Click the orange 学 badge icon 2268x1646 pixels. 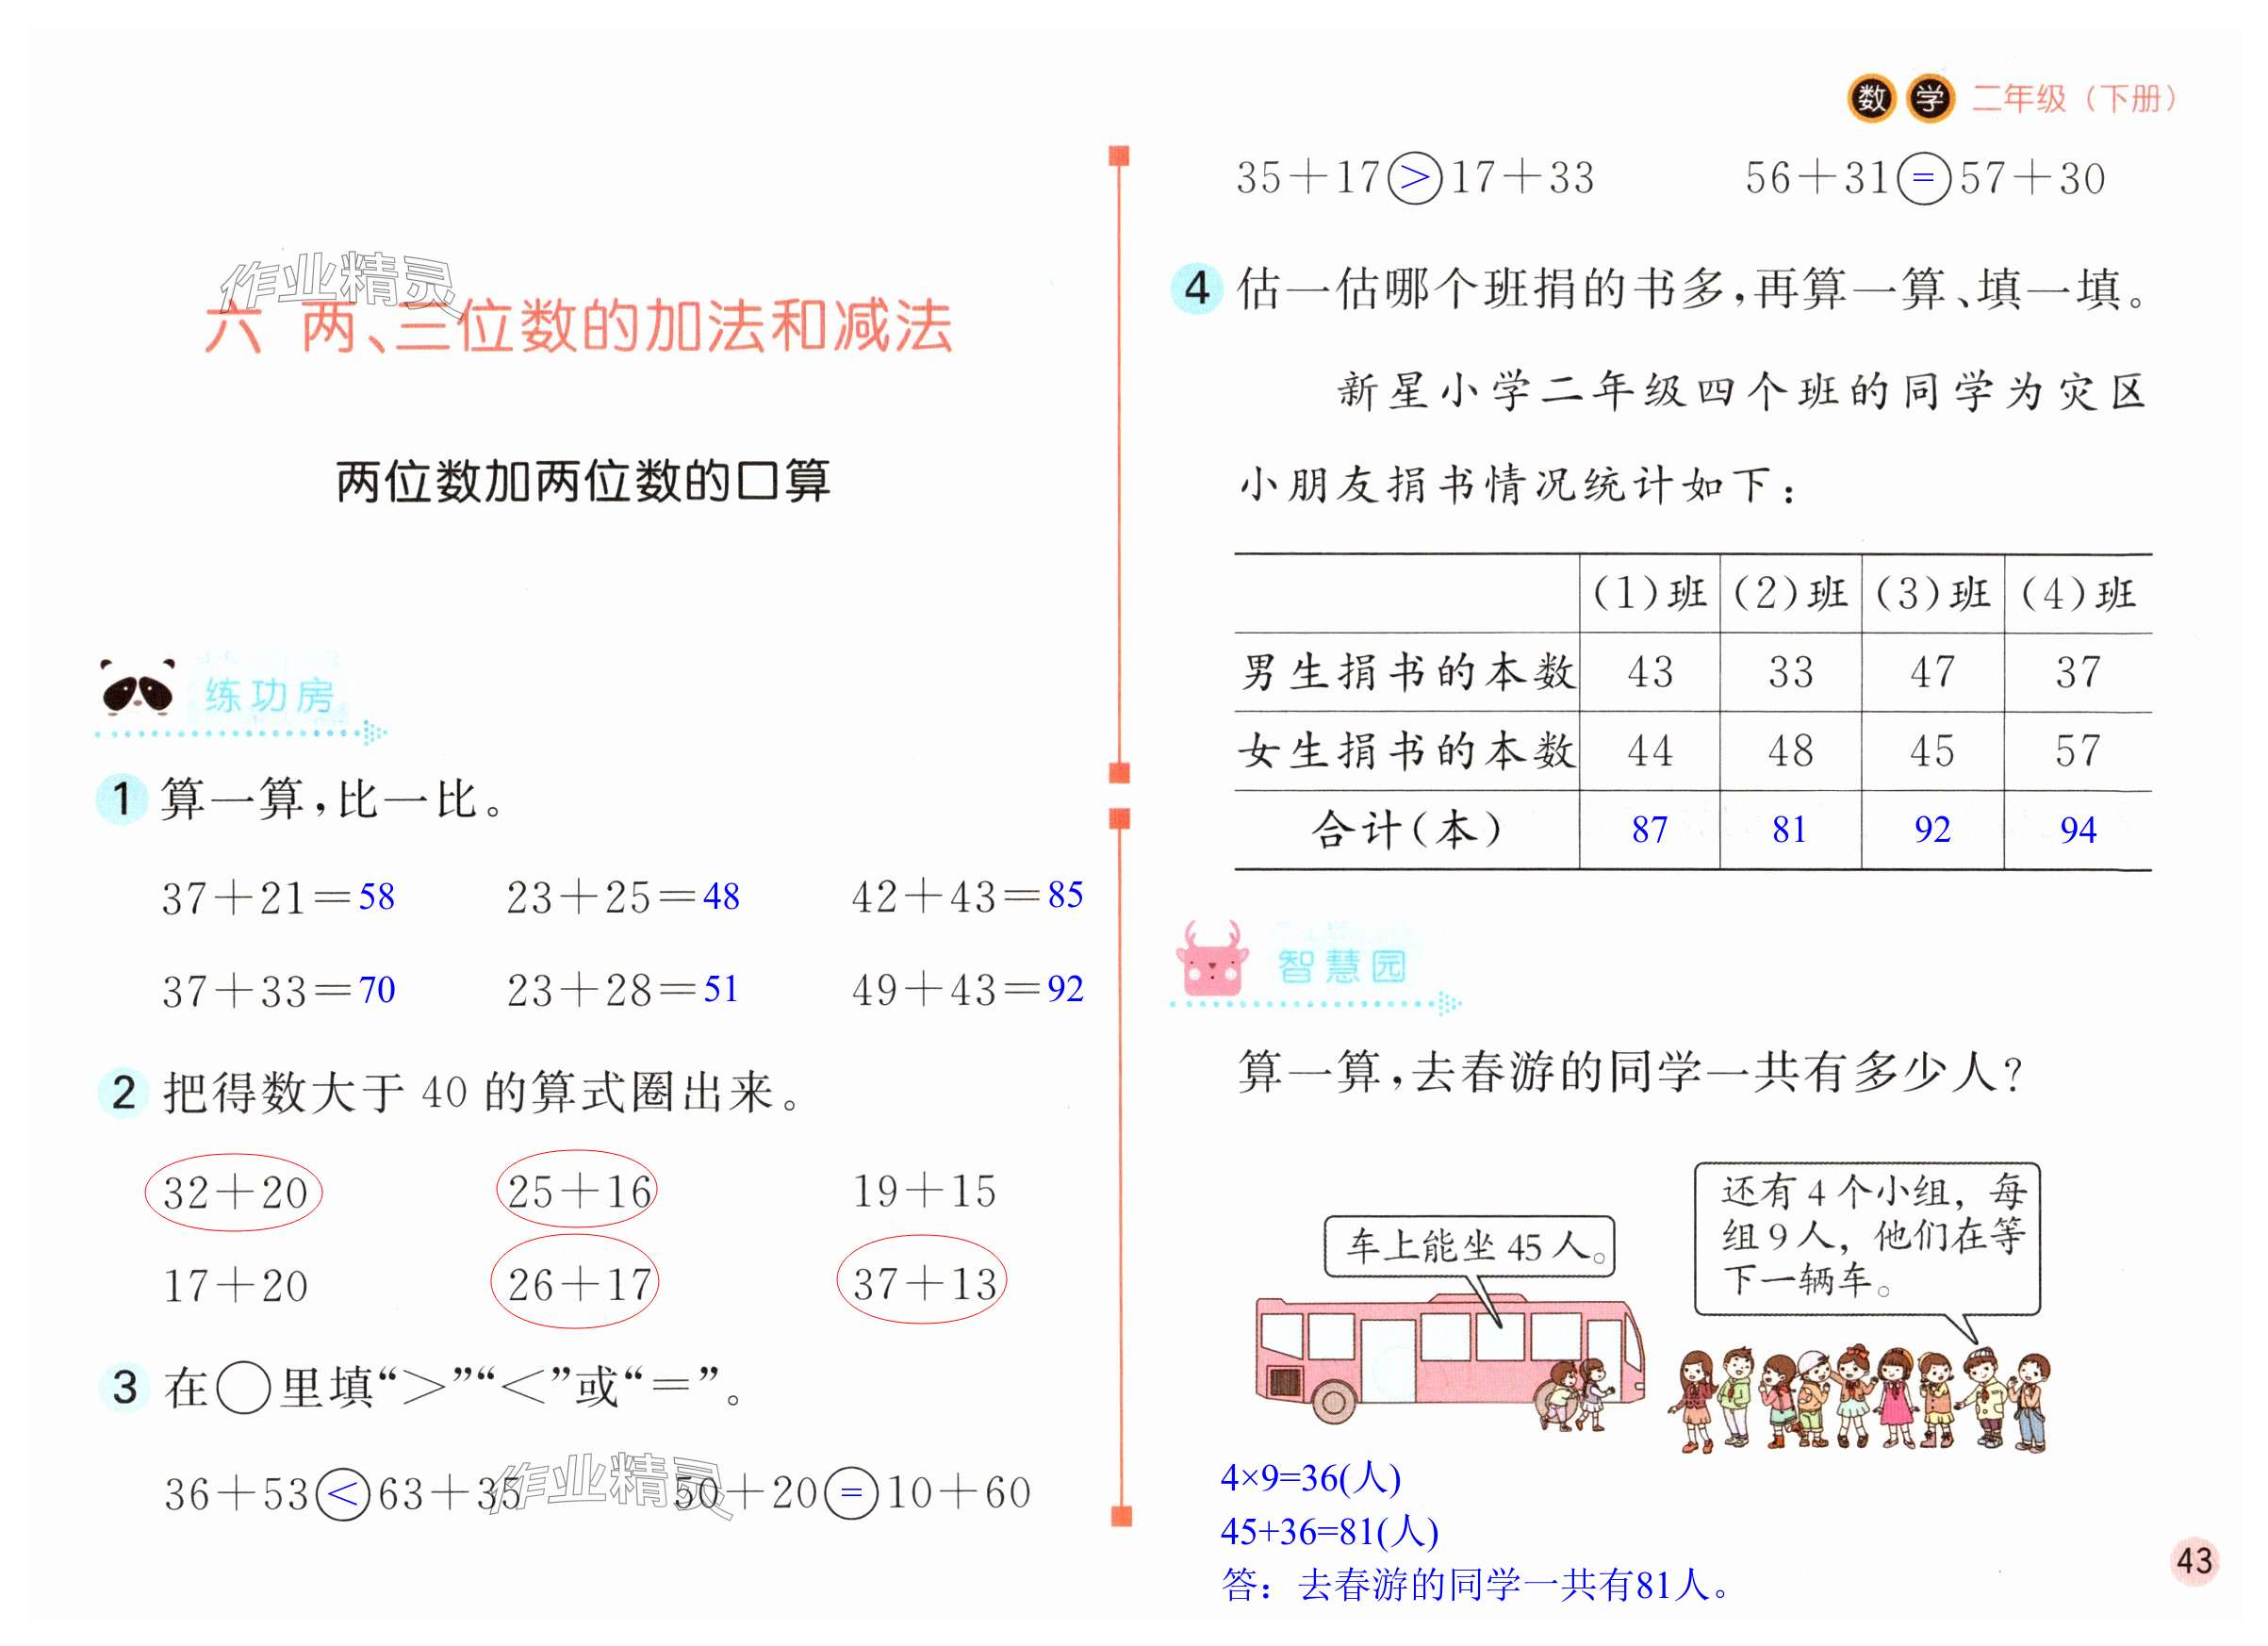1929,98
